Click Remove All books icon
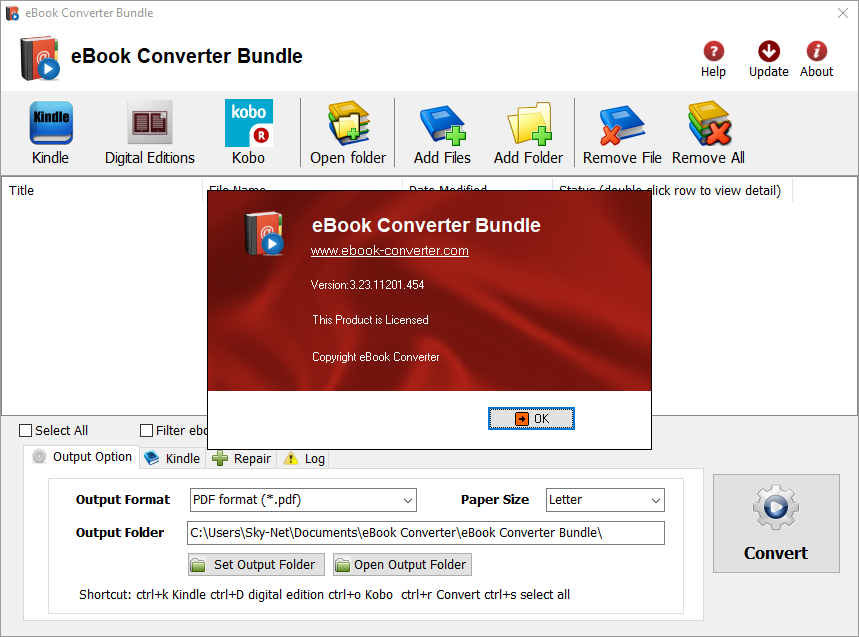 coord(709,123)
